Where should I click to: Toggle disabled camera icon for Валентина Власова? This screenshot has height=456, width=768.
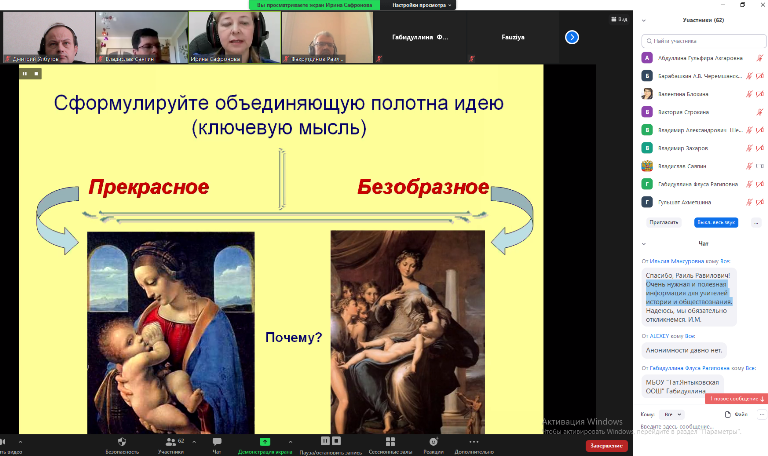[x=760, y=94]
